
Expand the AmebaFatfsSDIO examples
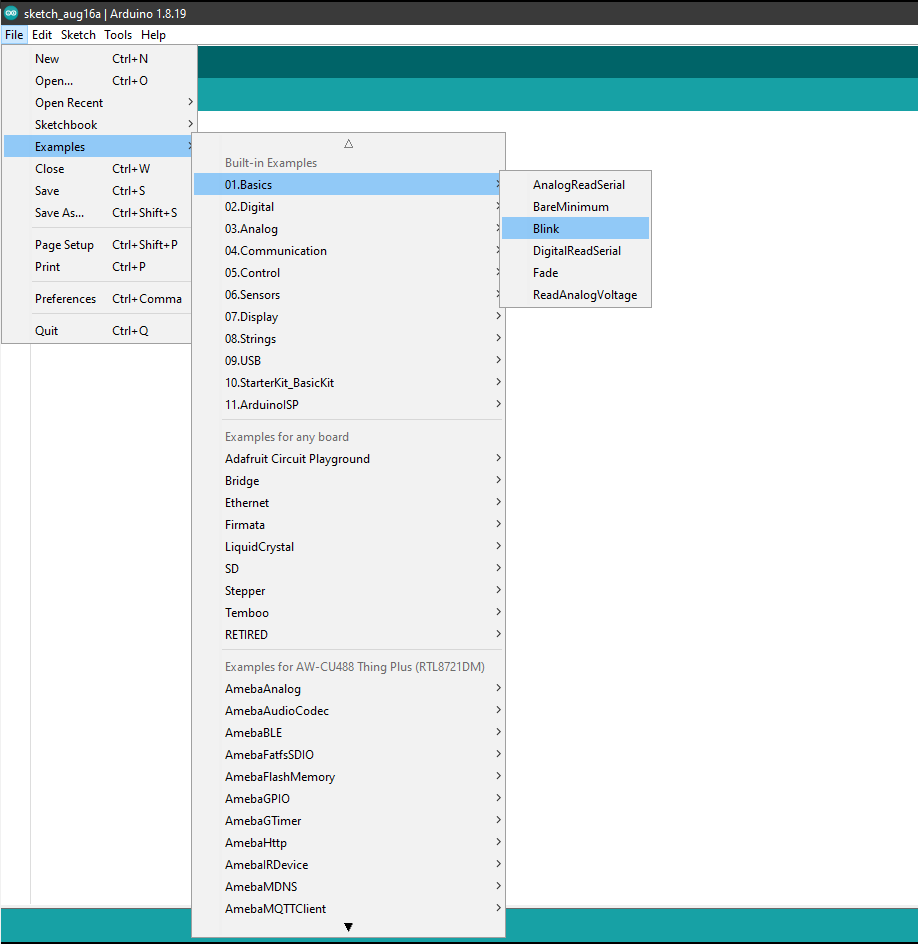tap(349, 755)
